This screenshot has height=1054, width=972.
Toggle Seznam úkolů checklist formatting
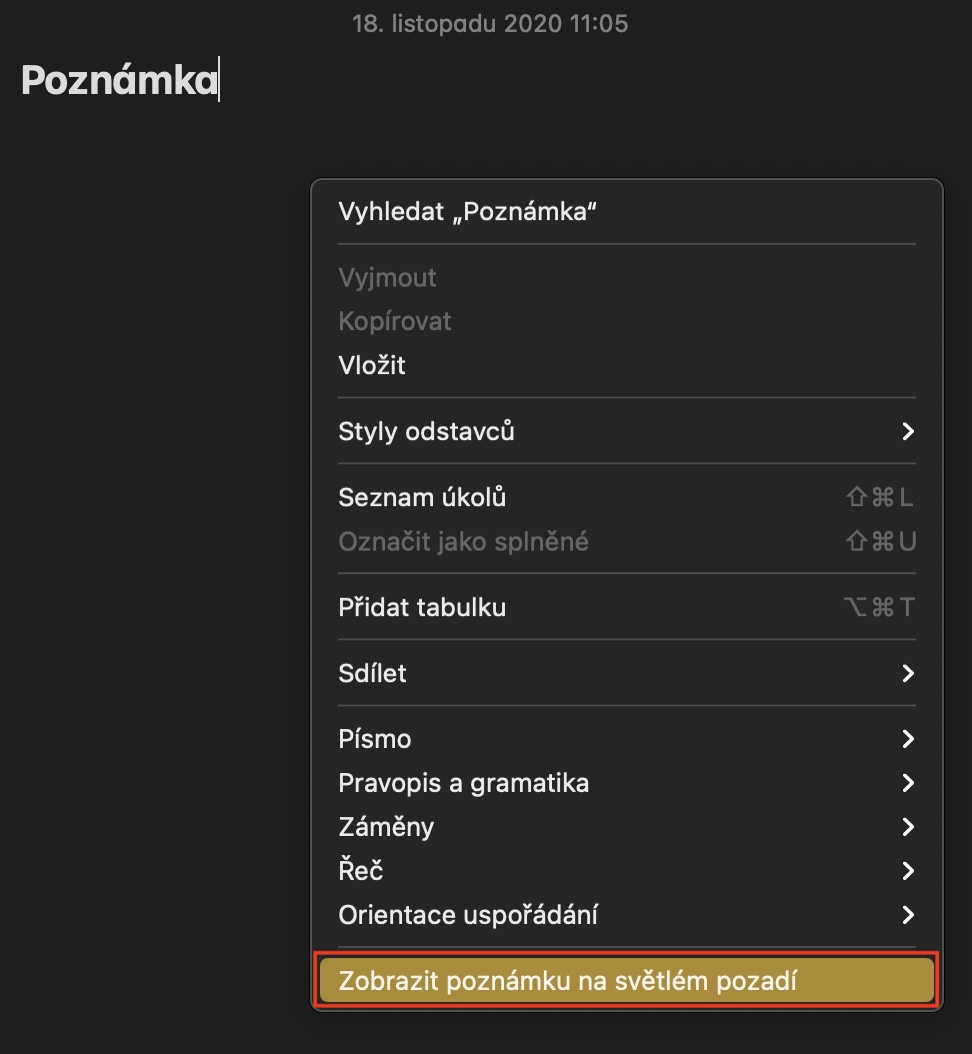[x=422, y=498]
